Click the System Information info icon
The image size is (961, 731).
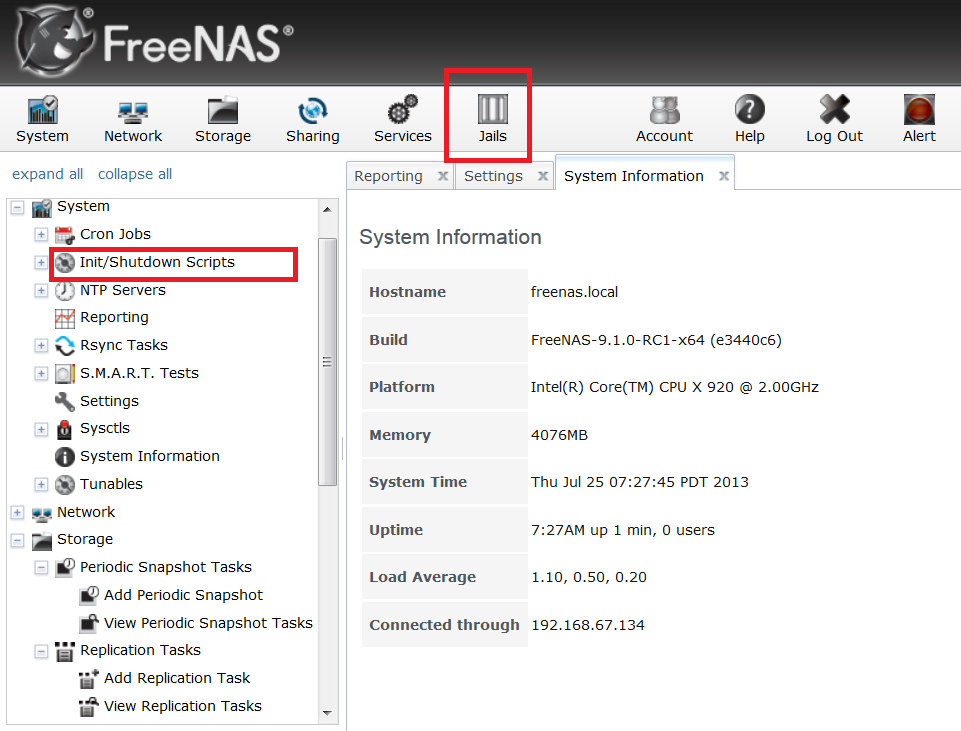(64, 456)
